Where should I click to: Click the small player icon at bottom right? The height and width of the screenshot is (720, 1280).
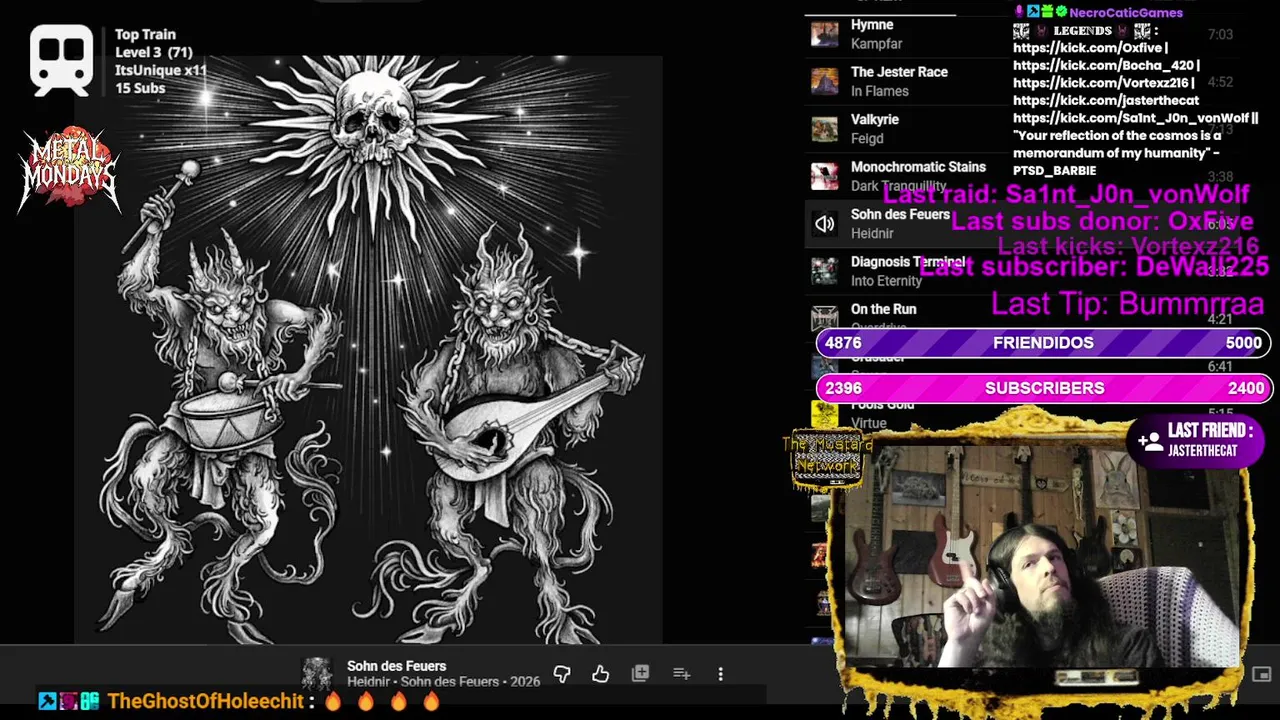coord(1261,674)
